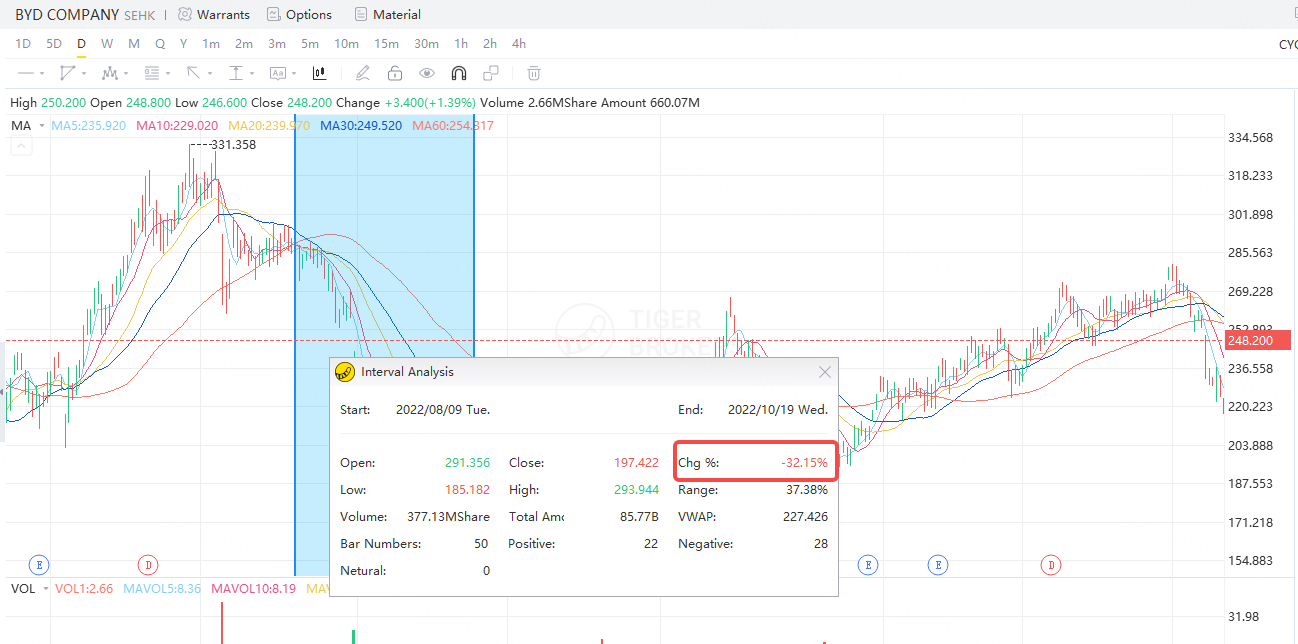
Task: Toggle drawing visibility with the eye icon
Action: (x=427, y=73)
